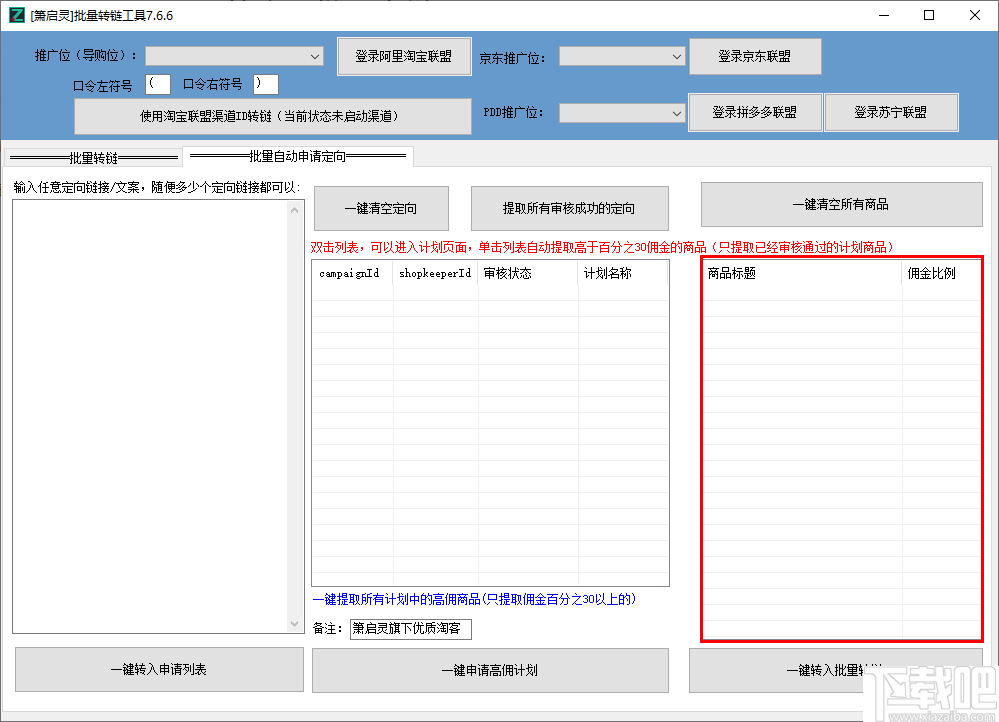Click the 口令左符号 input field
Image resolution: width=999 pixels, height=722 pixels.
(x=157, y=84)
